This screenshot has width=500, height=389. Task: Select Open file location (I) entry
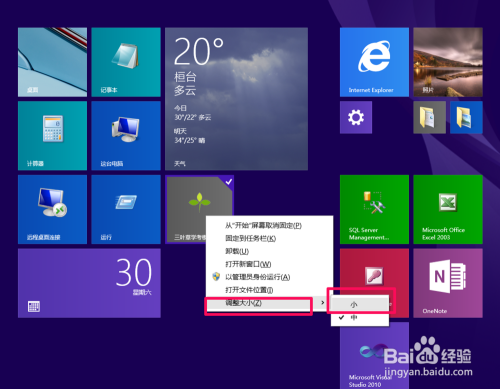(x=269, y=290)
